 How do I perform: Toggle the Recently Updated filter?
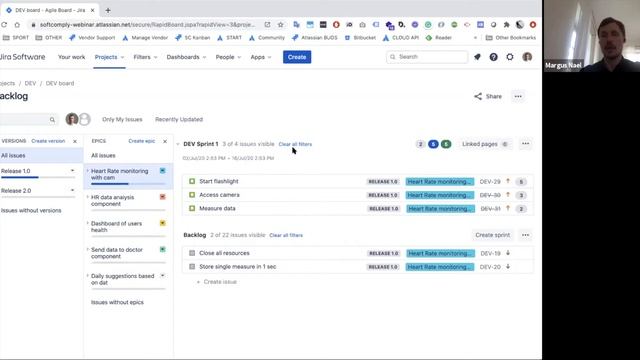179,119
